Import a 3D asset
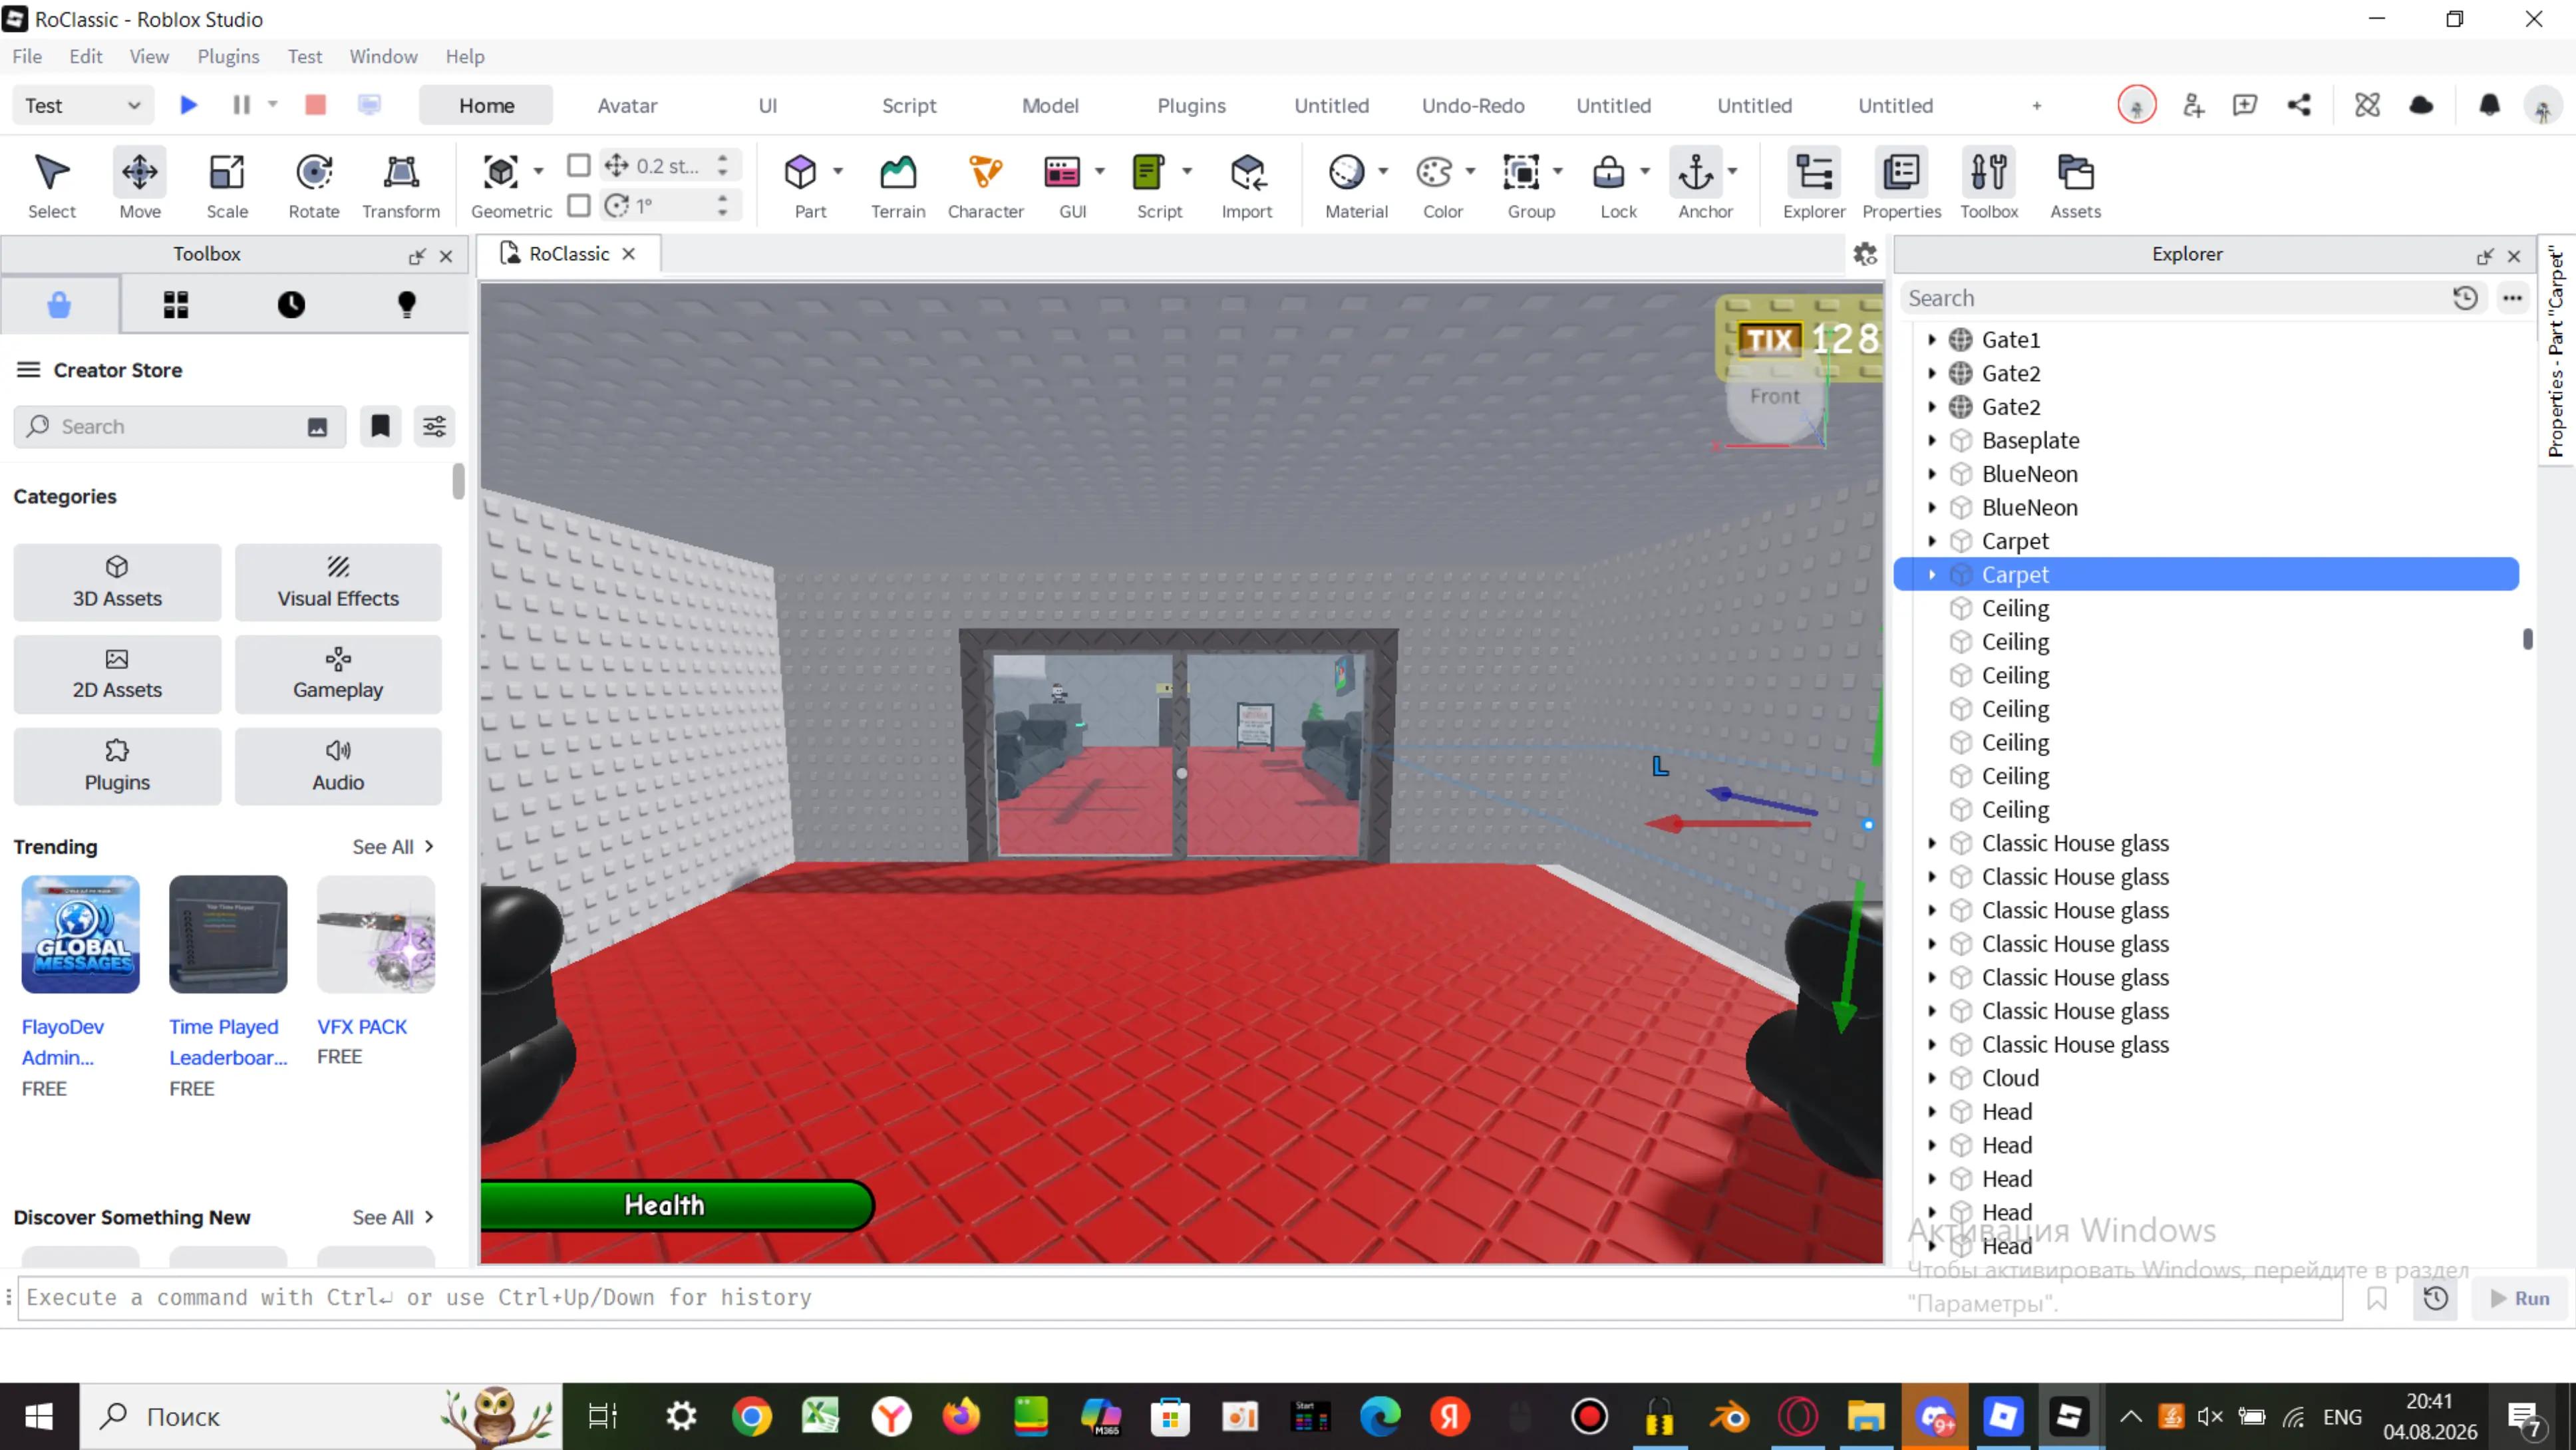The image size is (2576, 1450). tap(1247, 184)
